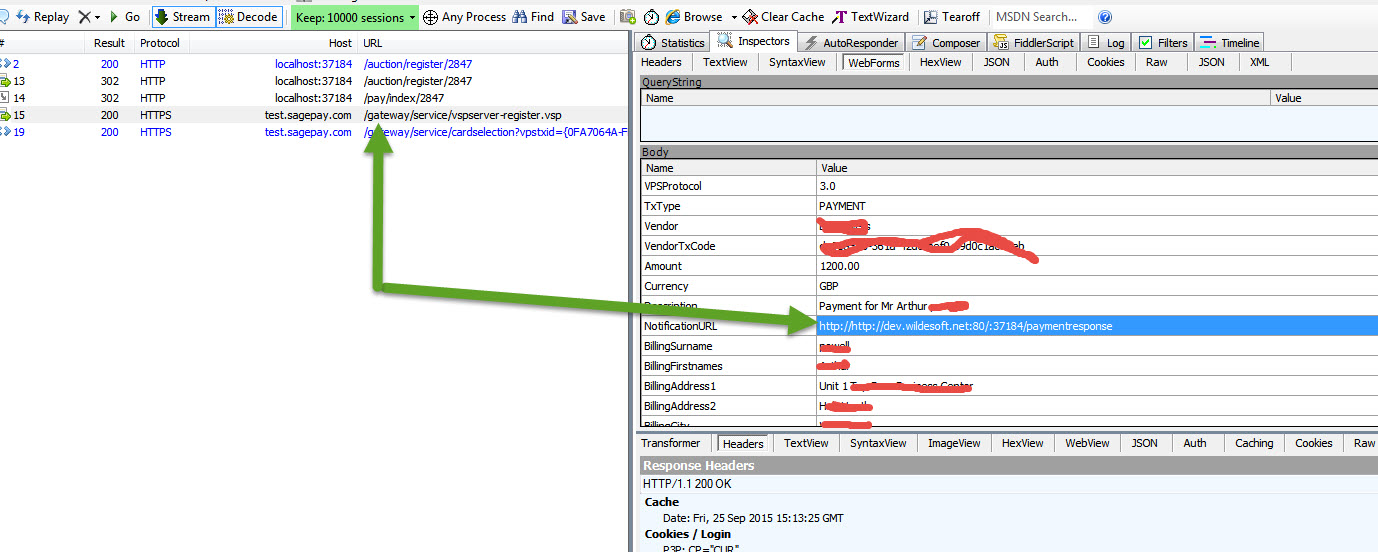This screenshot has height=552, width=1378.
Task: Open the Remove (X) sessions dropdown
Action: coord(89,17)
